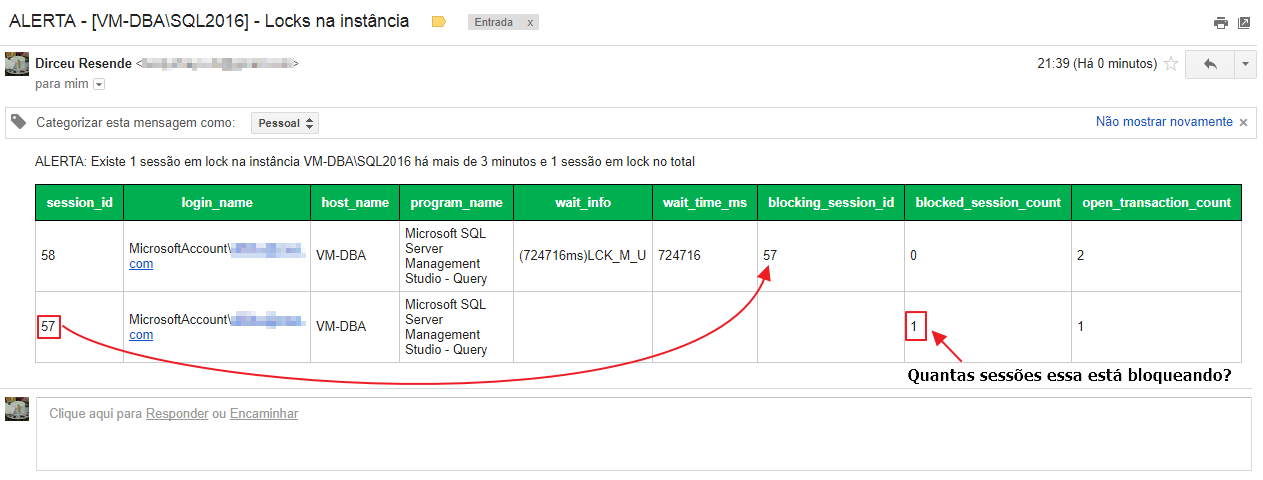Click the avatar beside the reply box

[x=16, y=409]
